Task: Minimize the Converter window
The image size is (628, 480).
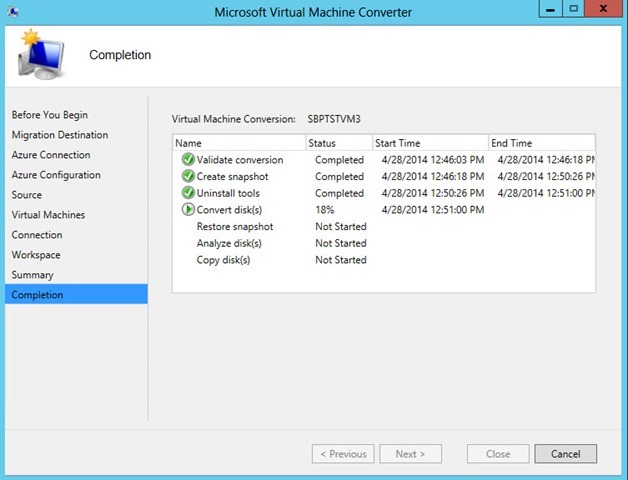Action: 551,8
